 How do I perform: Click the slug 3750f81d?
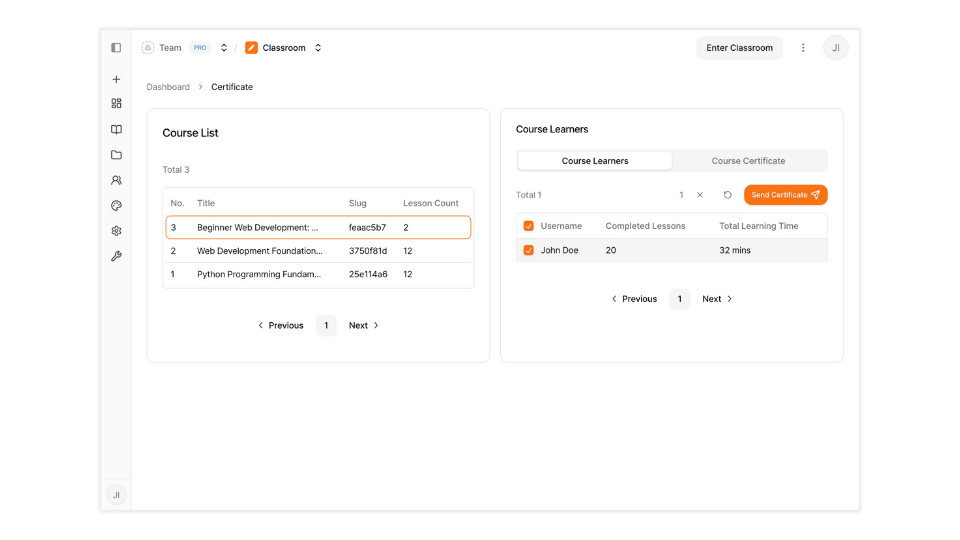click(x=368, y=251)
